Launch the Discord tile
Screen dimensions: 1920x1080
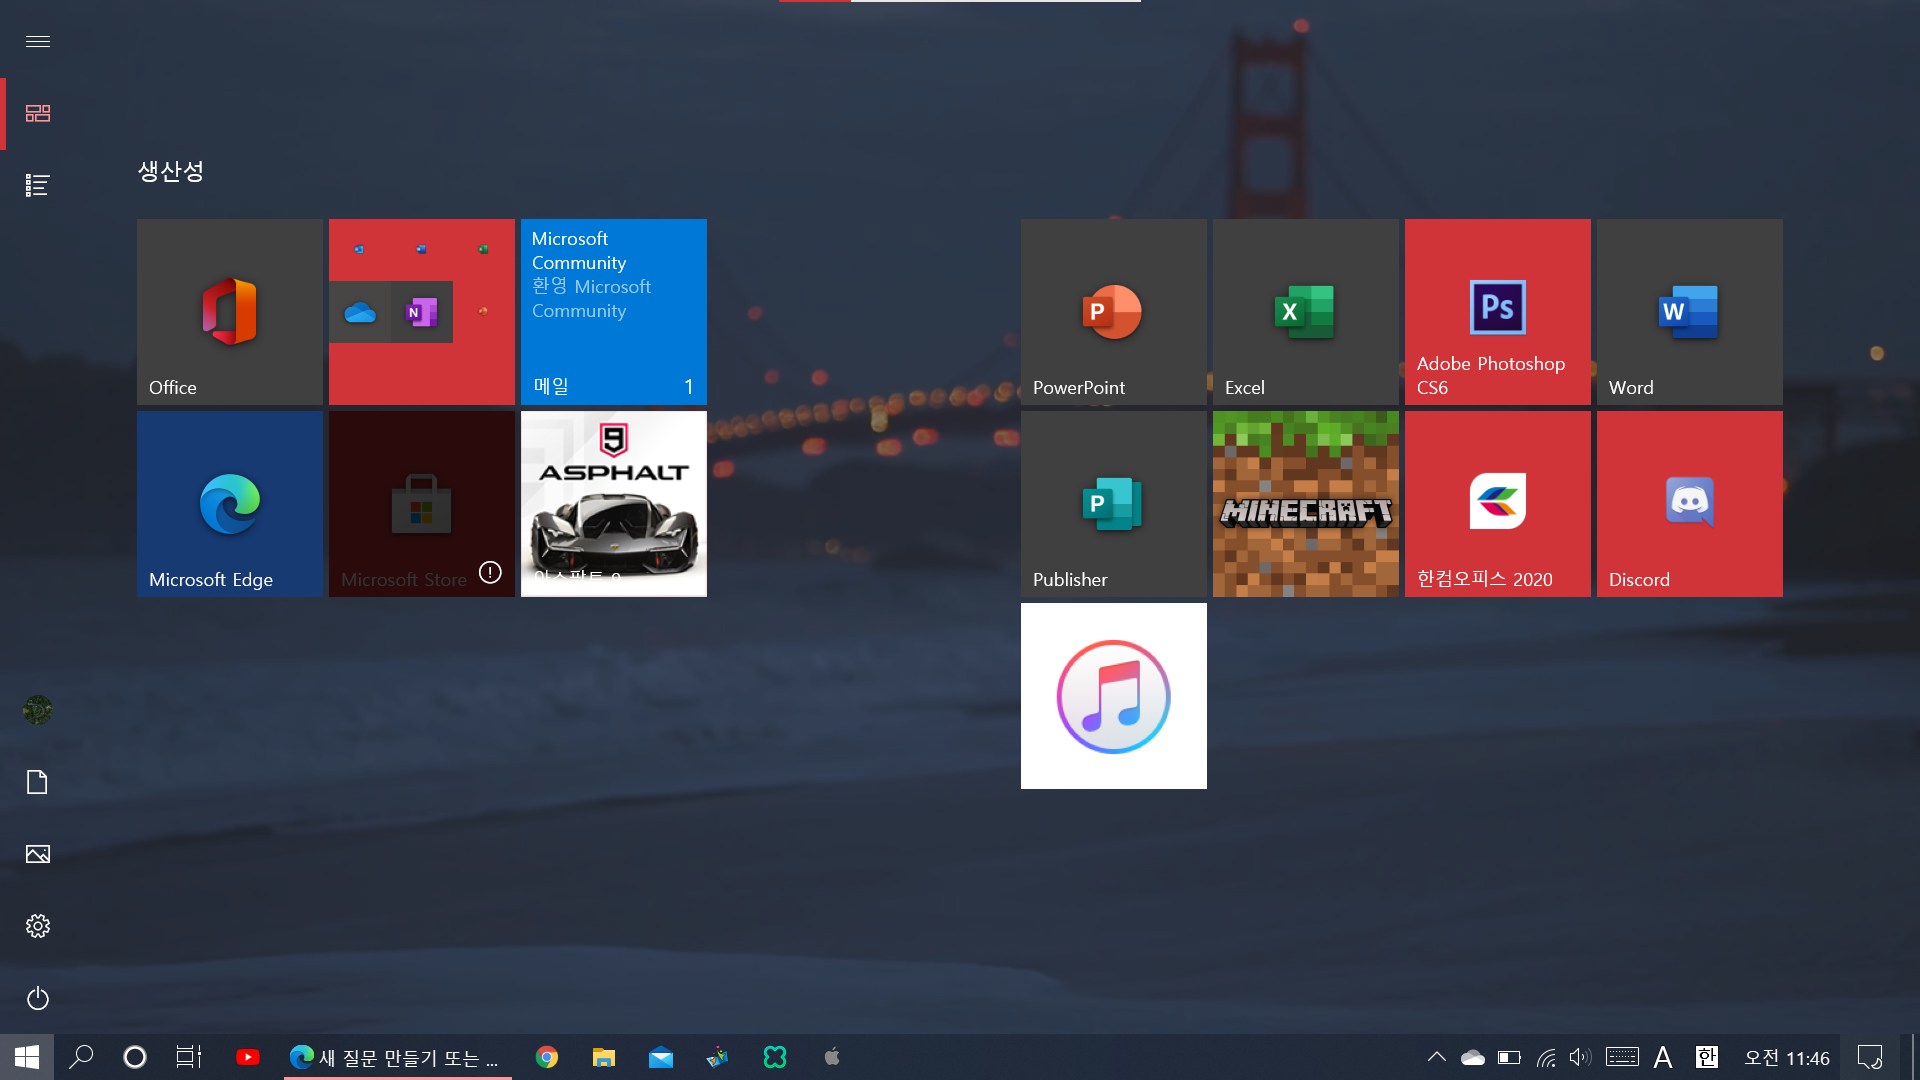(x=1690, y=504)
